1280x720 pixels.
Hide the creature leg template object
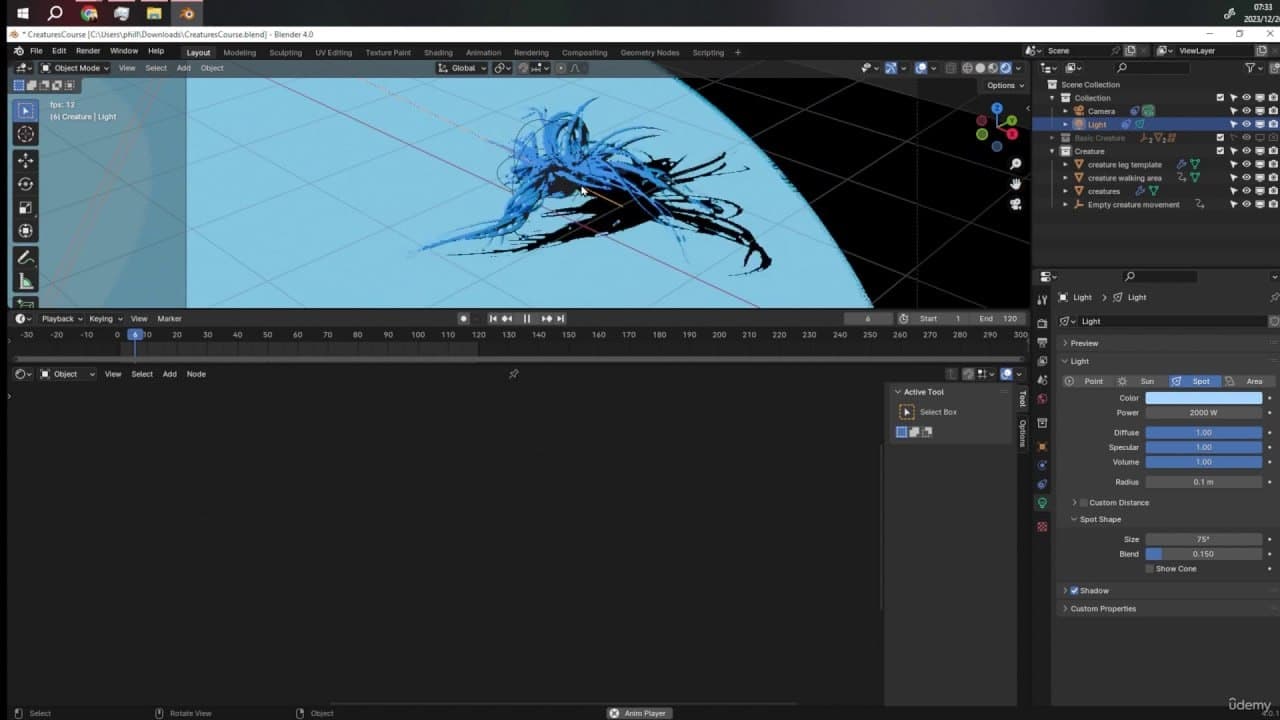pyautogui.click(x=1246, y=164)
